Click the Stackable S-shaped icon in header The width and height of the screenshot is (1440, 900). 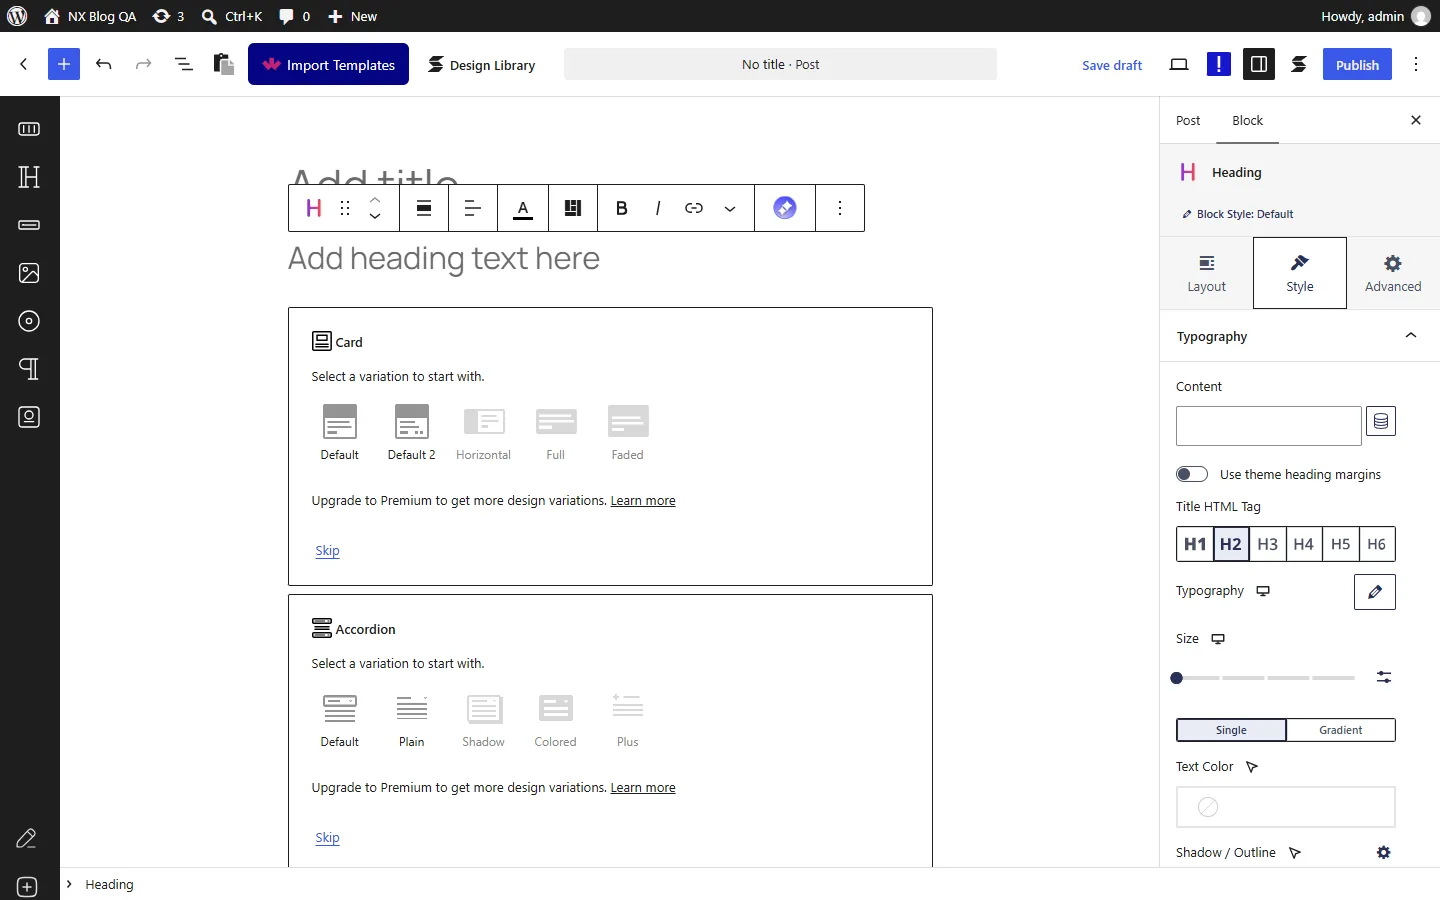(1299, 64)
